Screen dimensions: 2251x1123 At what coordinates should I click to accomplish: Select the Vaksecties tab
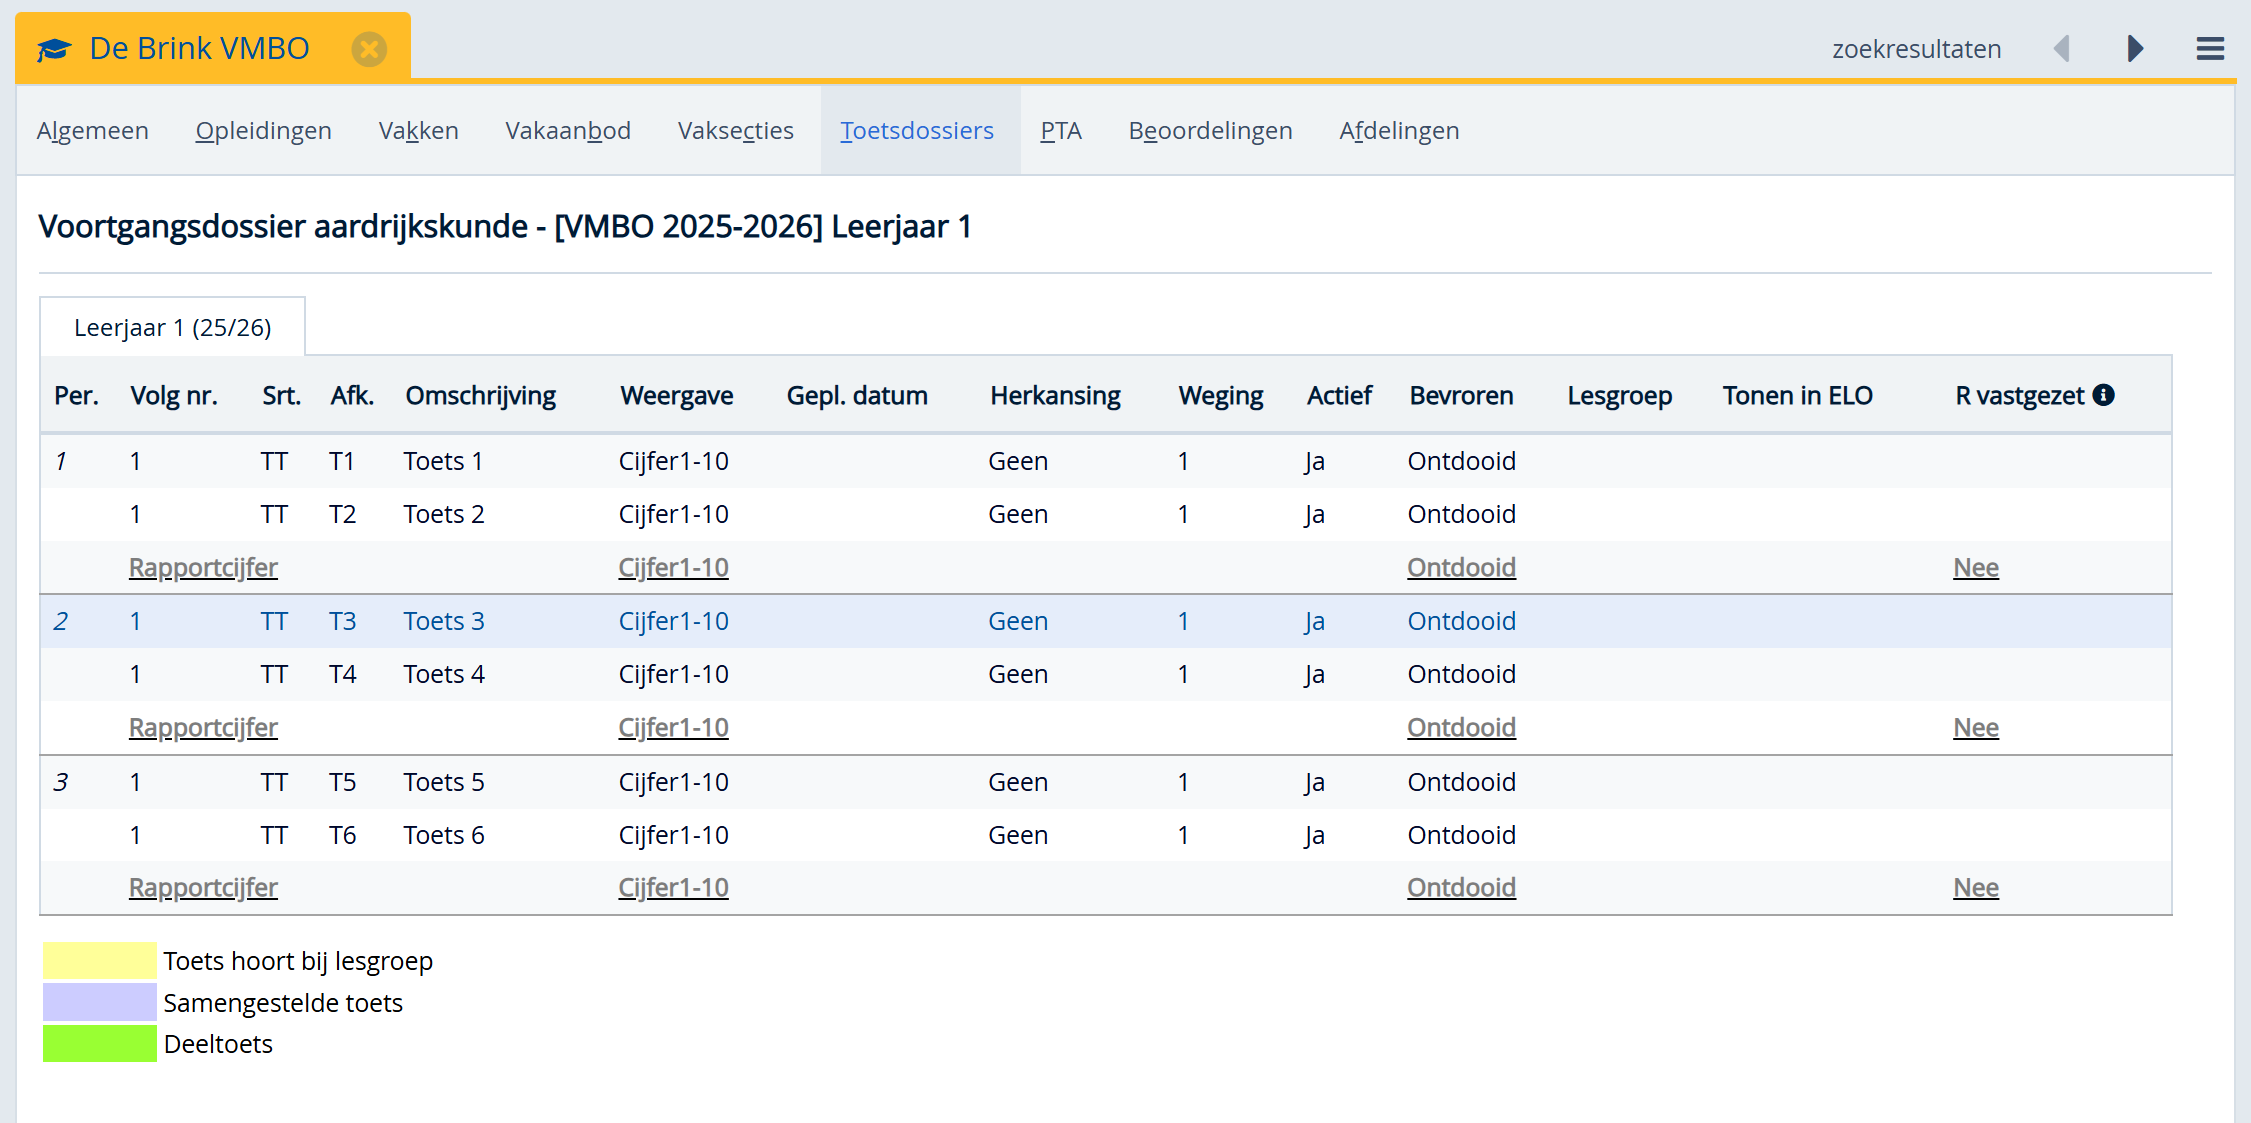[735, 131]
